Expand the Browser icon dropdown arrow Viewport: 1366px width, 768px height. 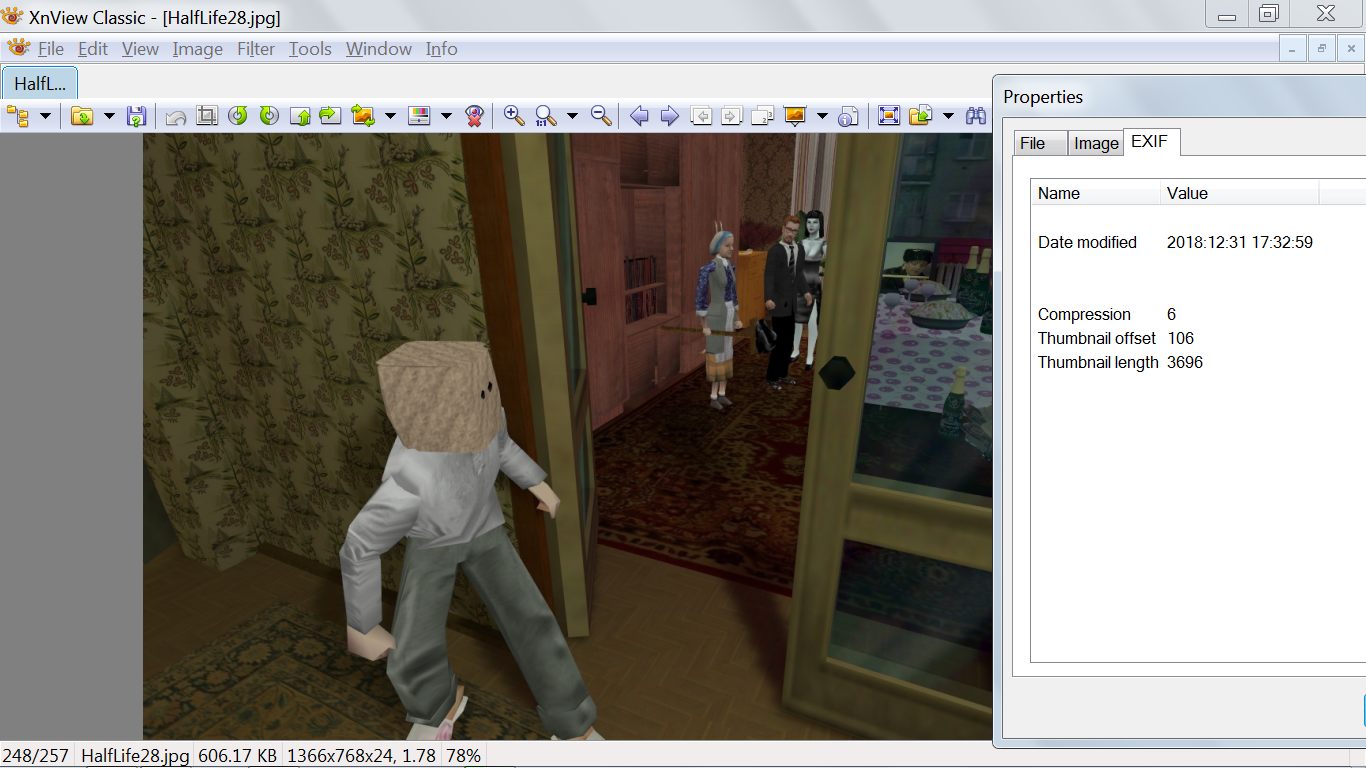[x=45, y=116]
